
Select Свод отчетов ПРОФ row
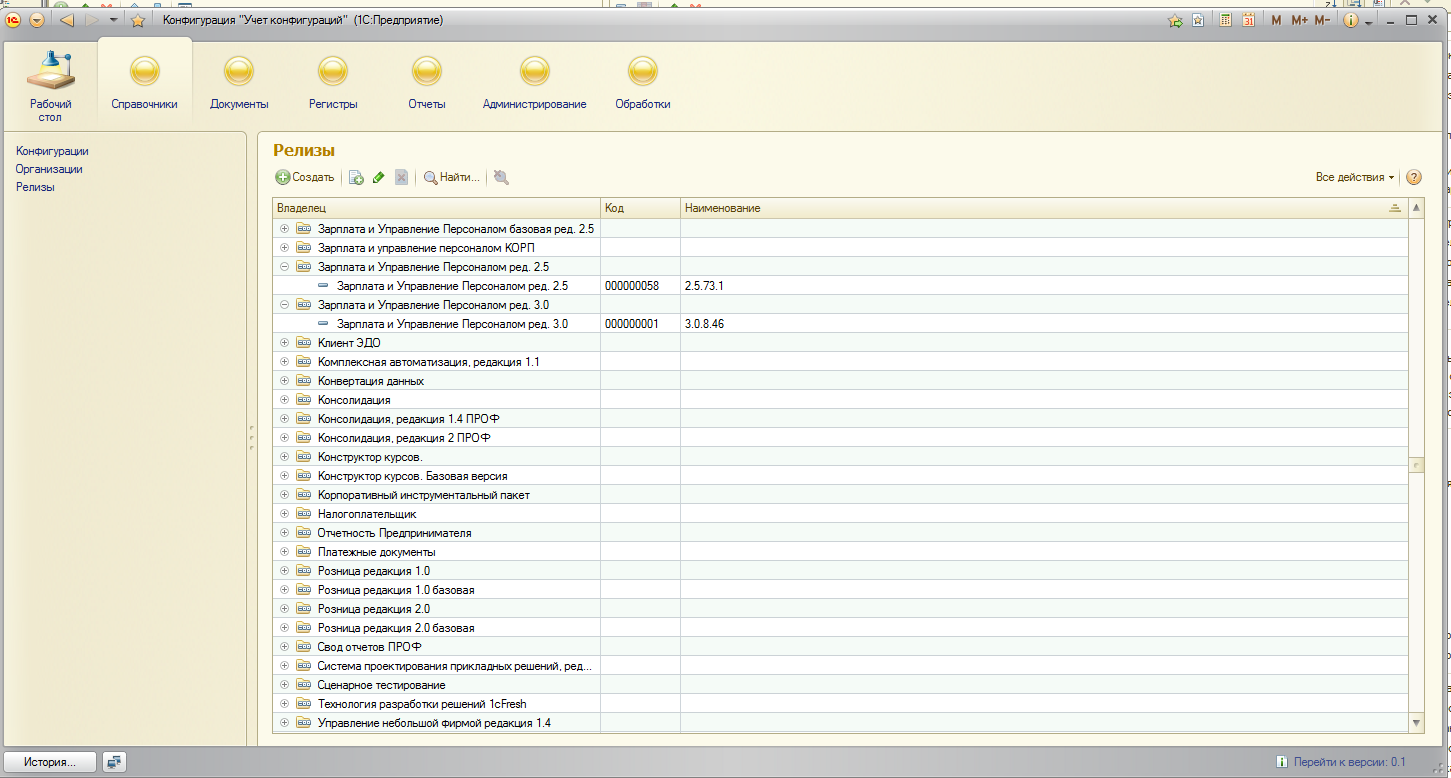click(x=839, y=647)
